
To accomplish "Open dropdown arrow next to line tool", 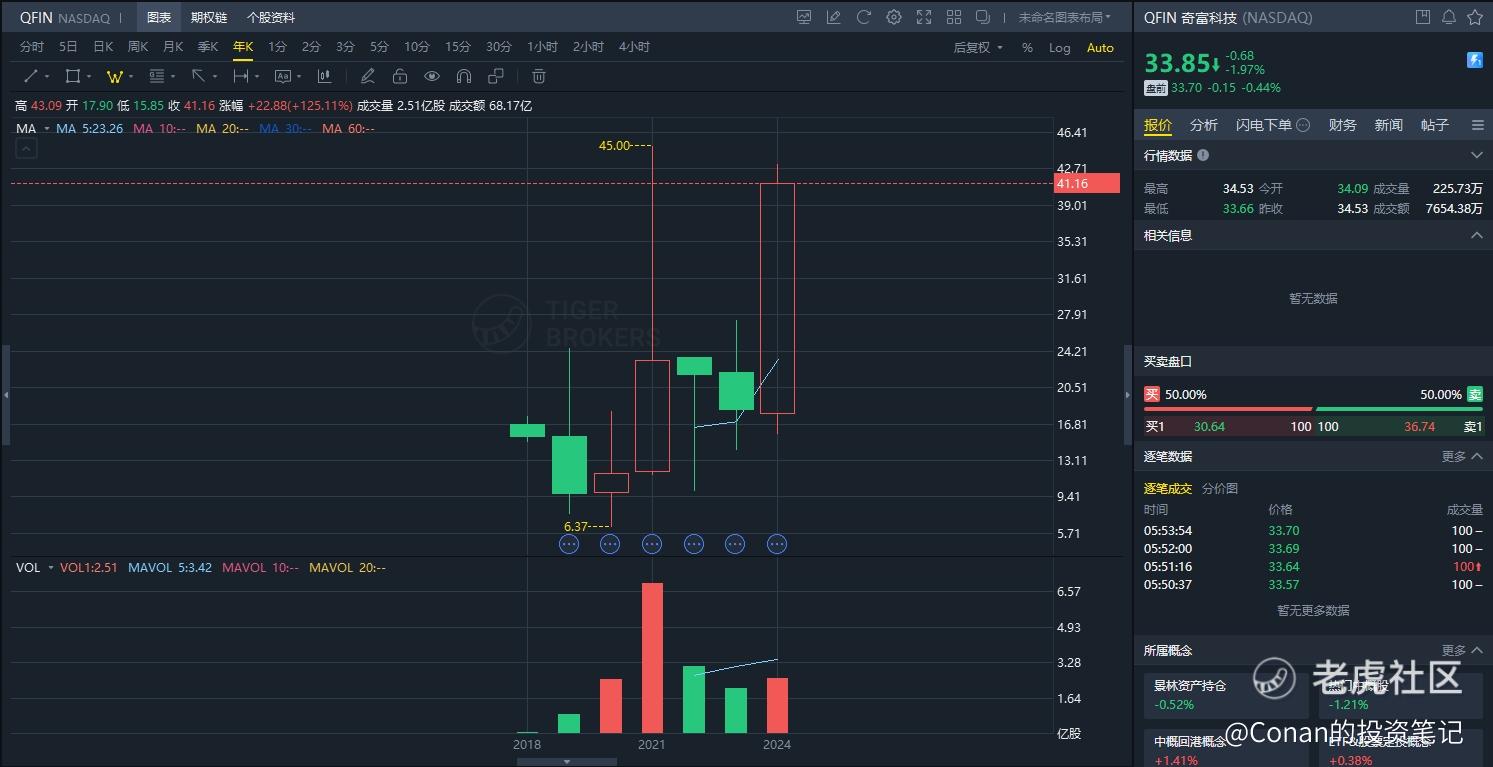I will (x=47, y=77).
